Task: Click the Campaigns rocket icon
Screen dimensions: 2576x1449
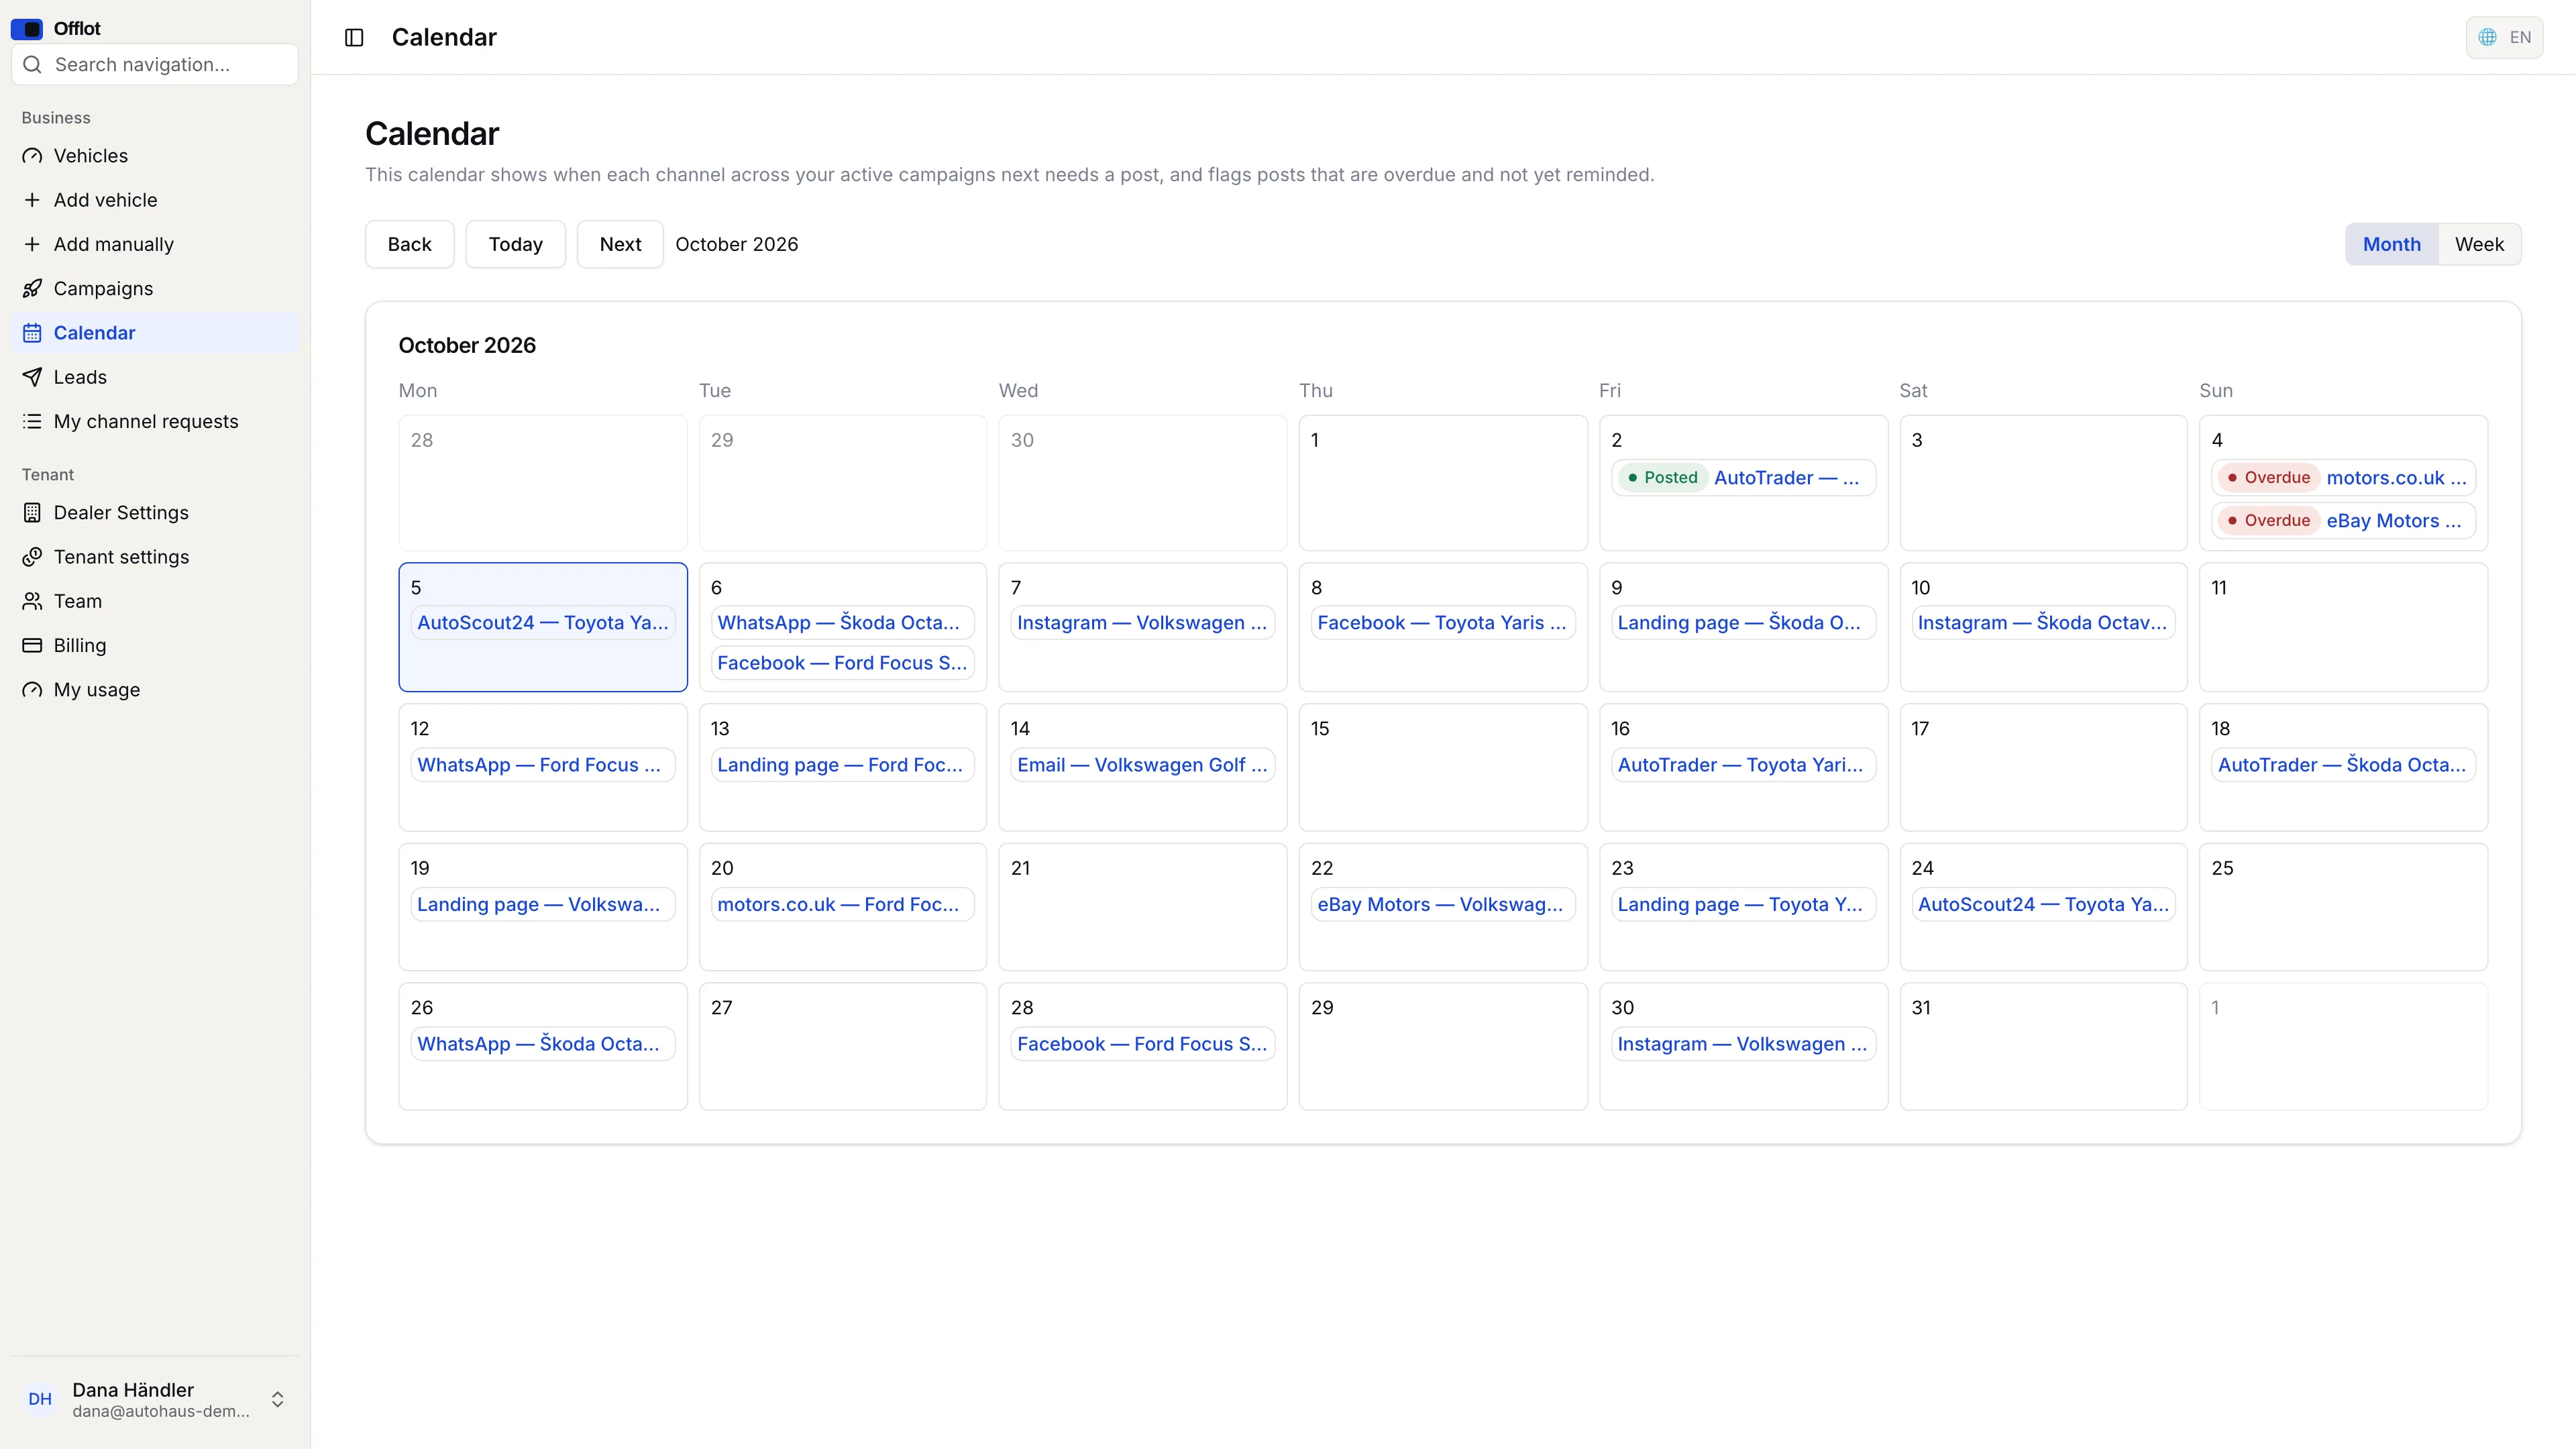Action: (32, 289)
